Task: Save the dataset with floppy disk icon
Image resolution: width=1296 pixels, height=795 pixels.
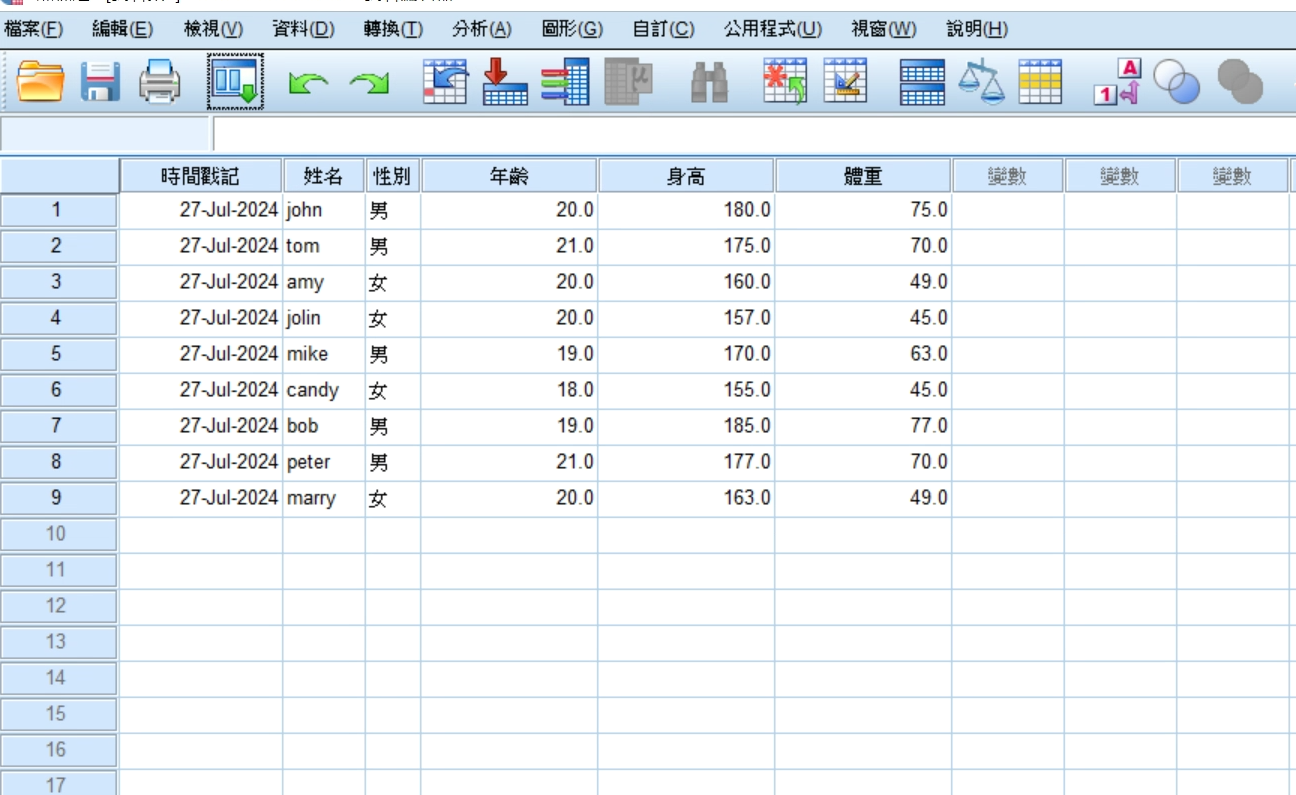Action: tap(101, 81)
